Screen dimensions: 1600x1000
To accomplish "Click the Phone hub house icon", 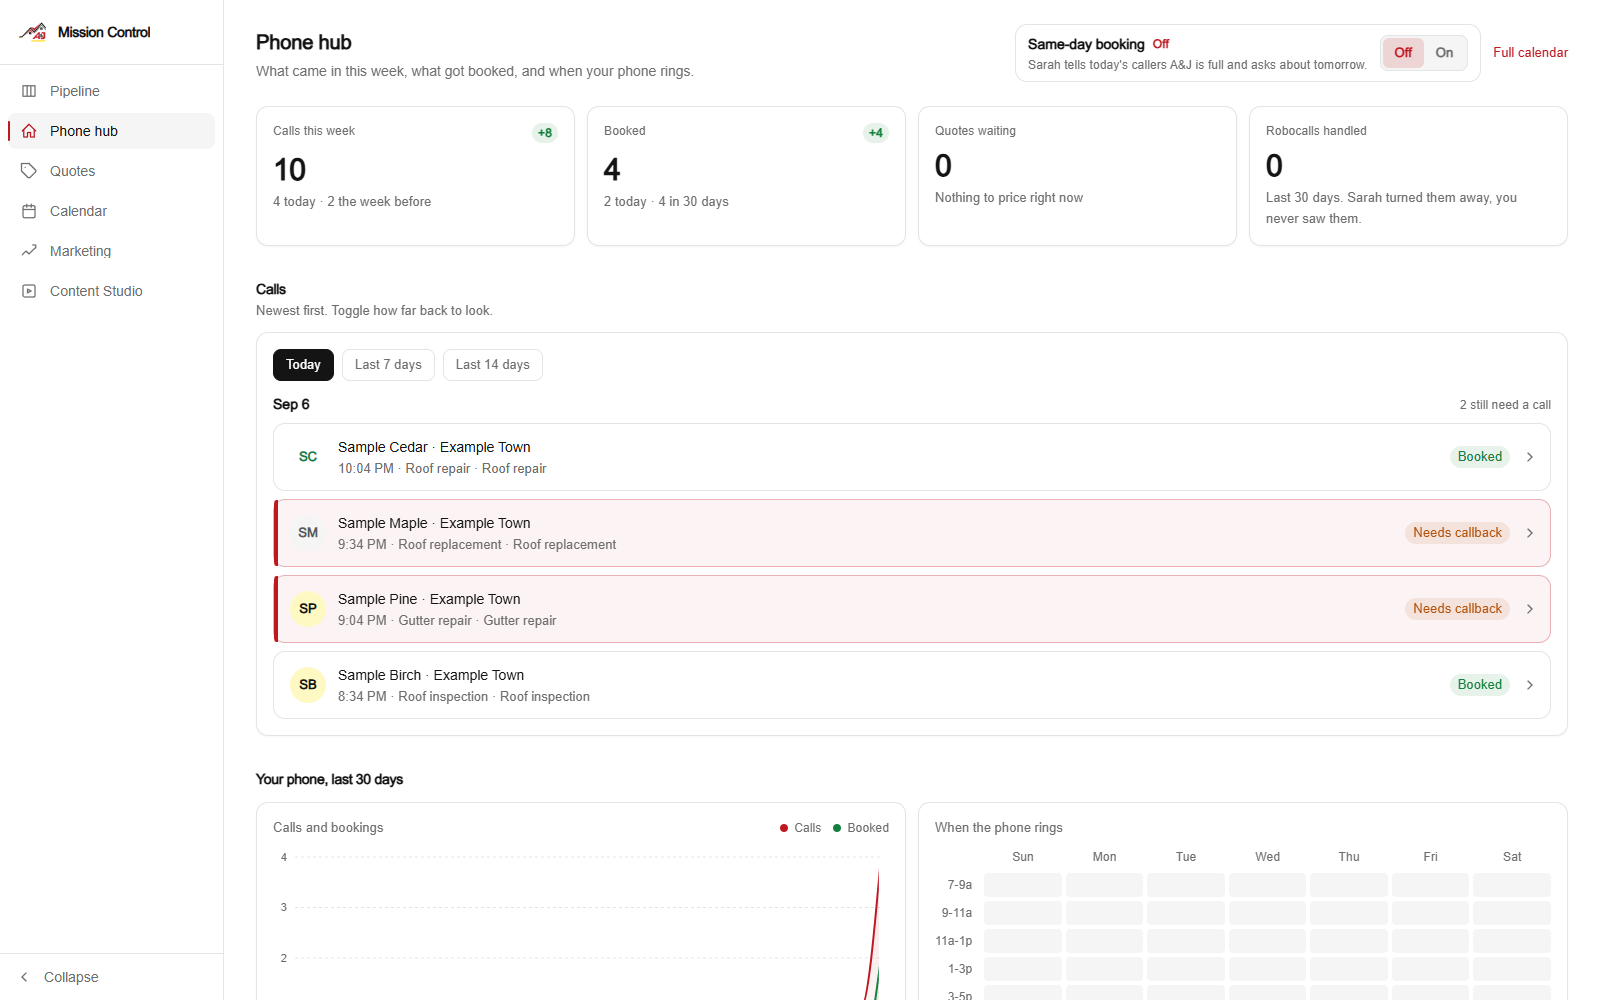I will 29,131.
